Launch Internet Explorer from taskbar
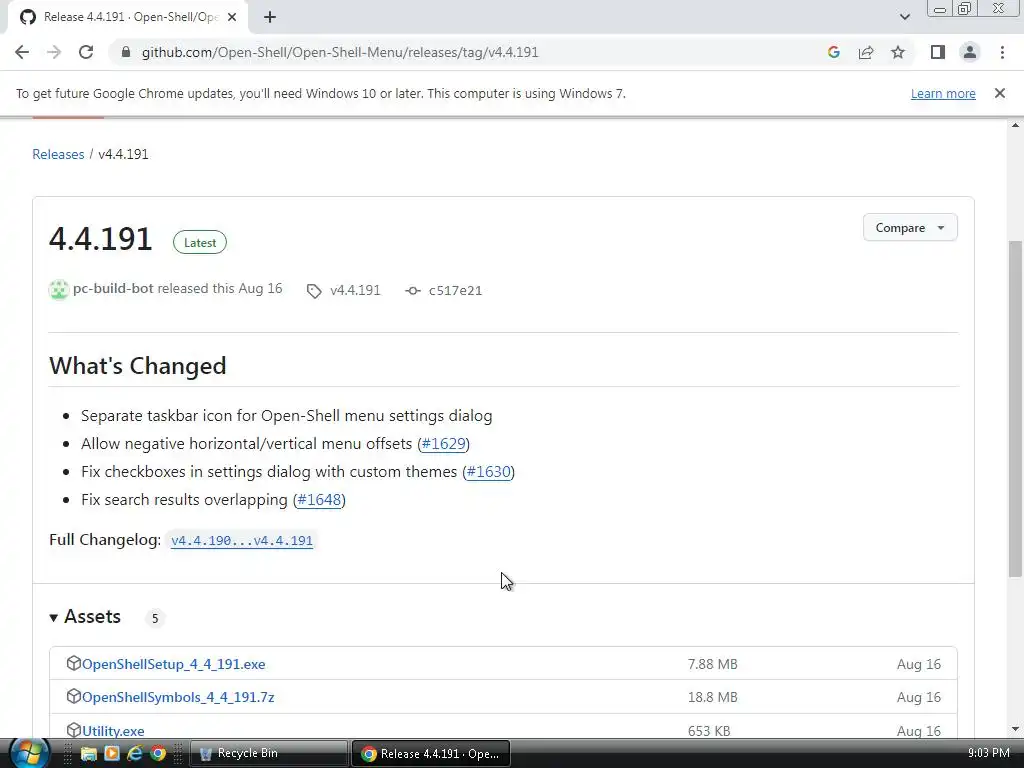This screenshot has width=1024, height=768. (135, 754)
